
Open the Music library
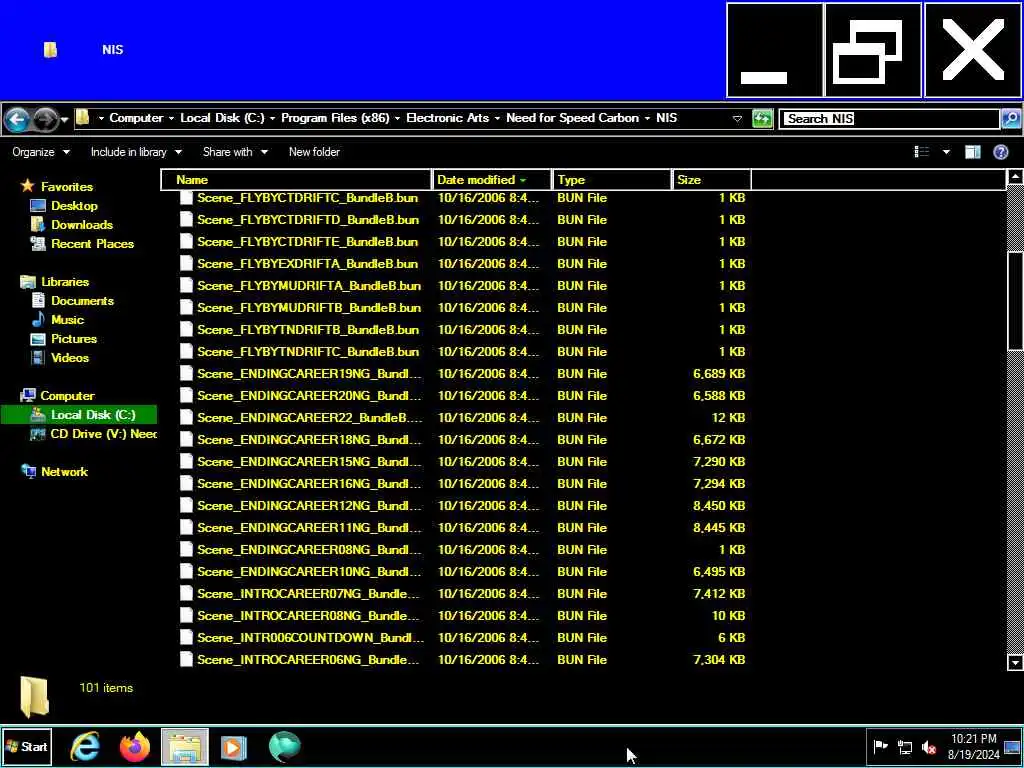click(x=67, y=319)
